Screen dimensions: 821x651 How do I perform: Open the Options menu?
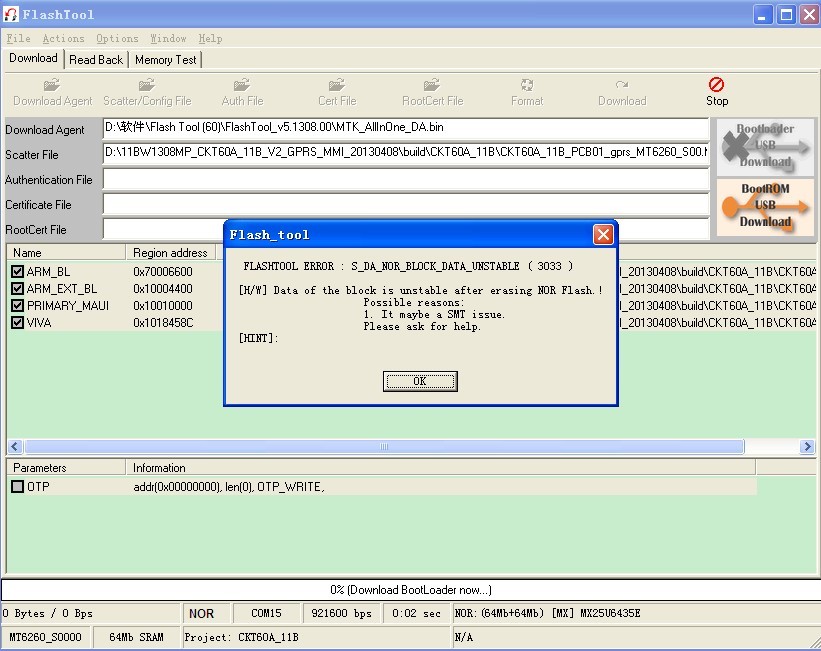[x=117, y=38]
